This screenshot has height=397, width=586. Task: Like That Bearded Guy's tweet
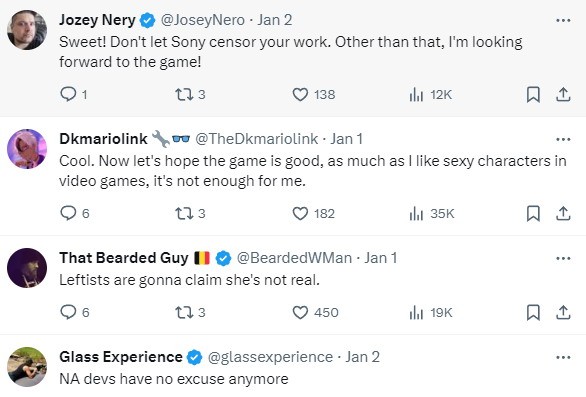click(300, 313)
